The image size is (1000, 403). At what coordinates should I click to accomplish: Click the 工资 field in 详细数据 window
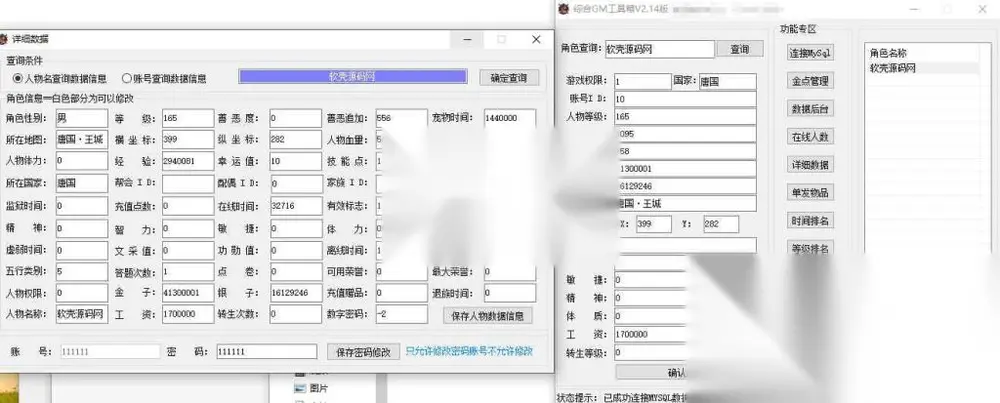coord(188,314)
